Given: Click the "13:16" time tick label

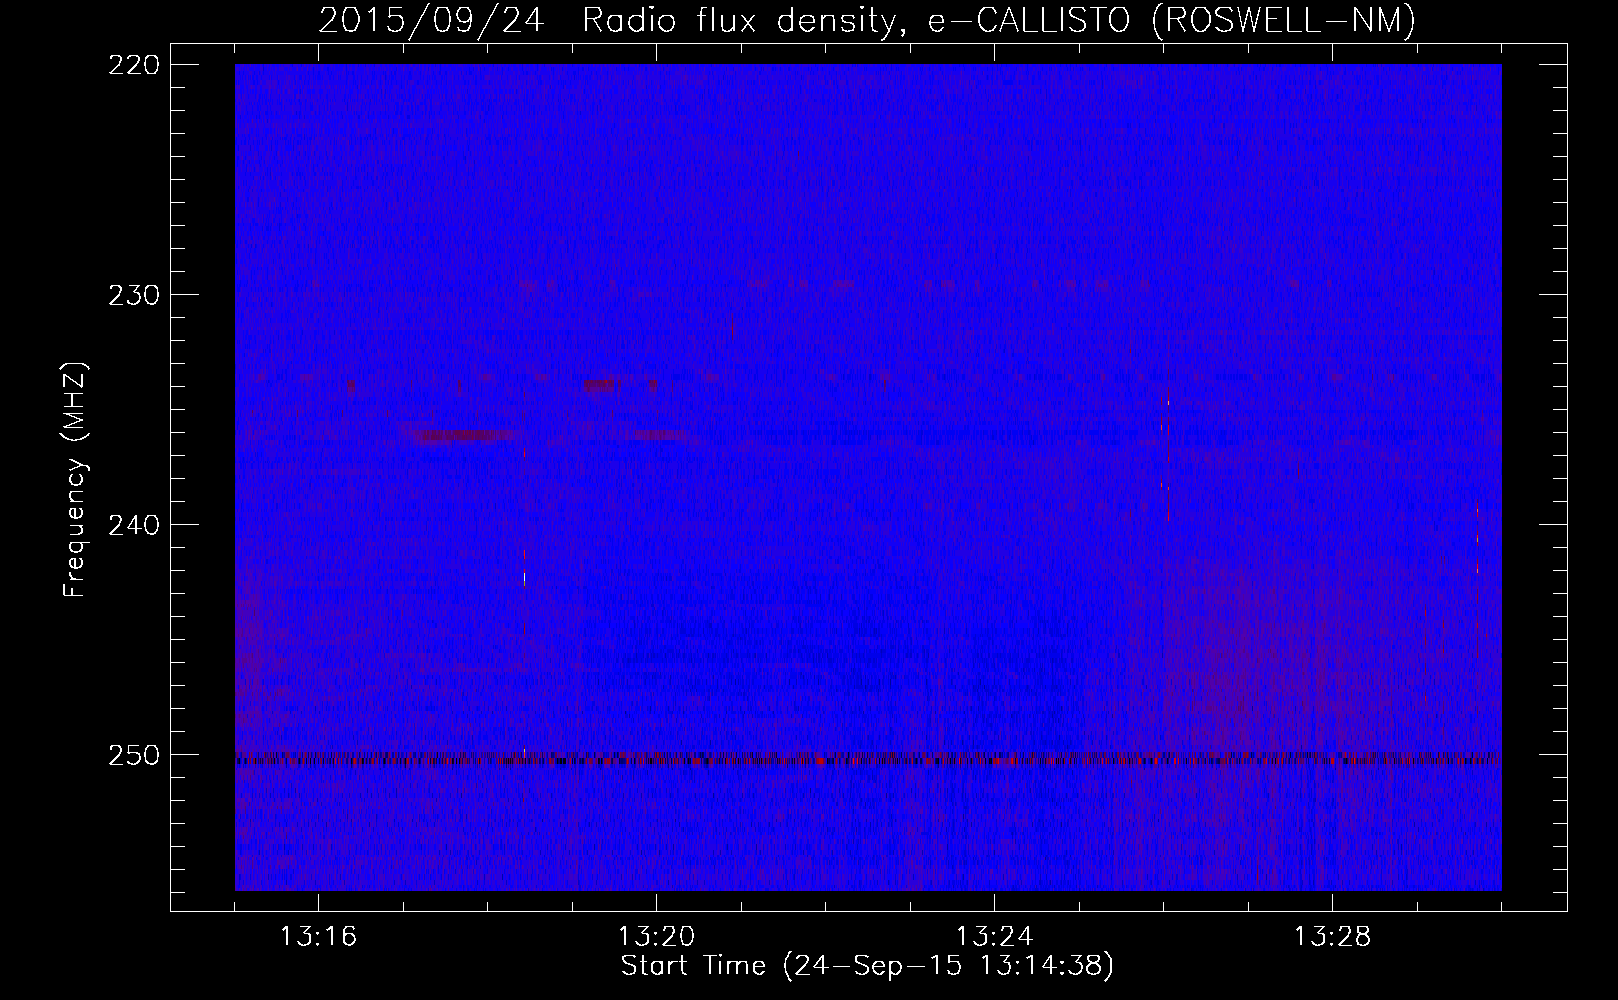Looking at the screenshot, I should click(x=318, y=937).
